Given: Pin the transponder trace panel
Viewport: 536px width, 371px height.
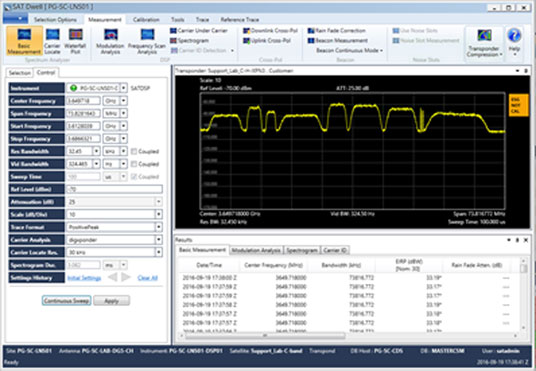Looking at the screenshot, I should [526, 71].
